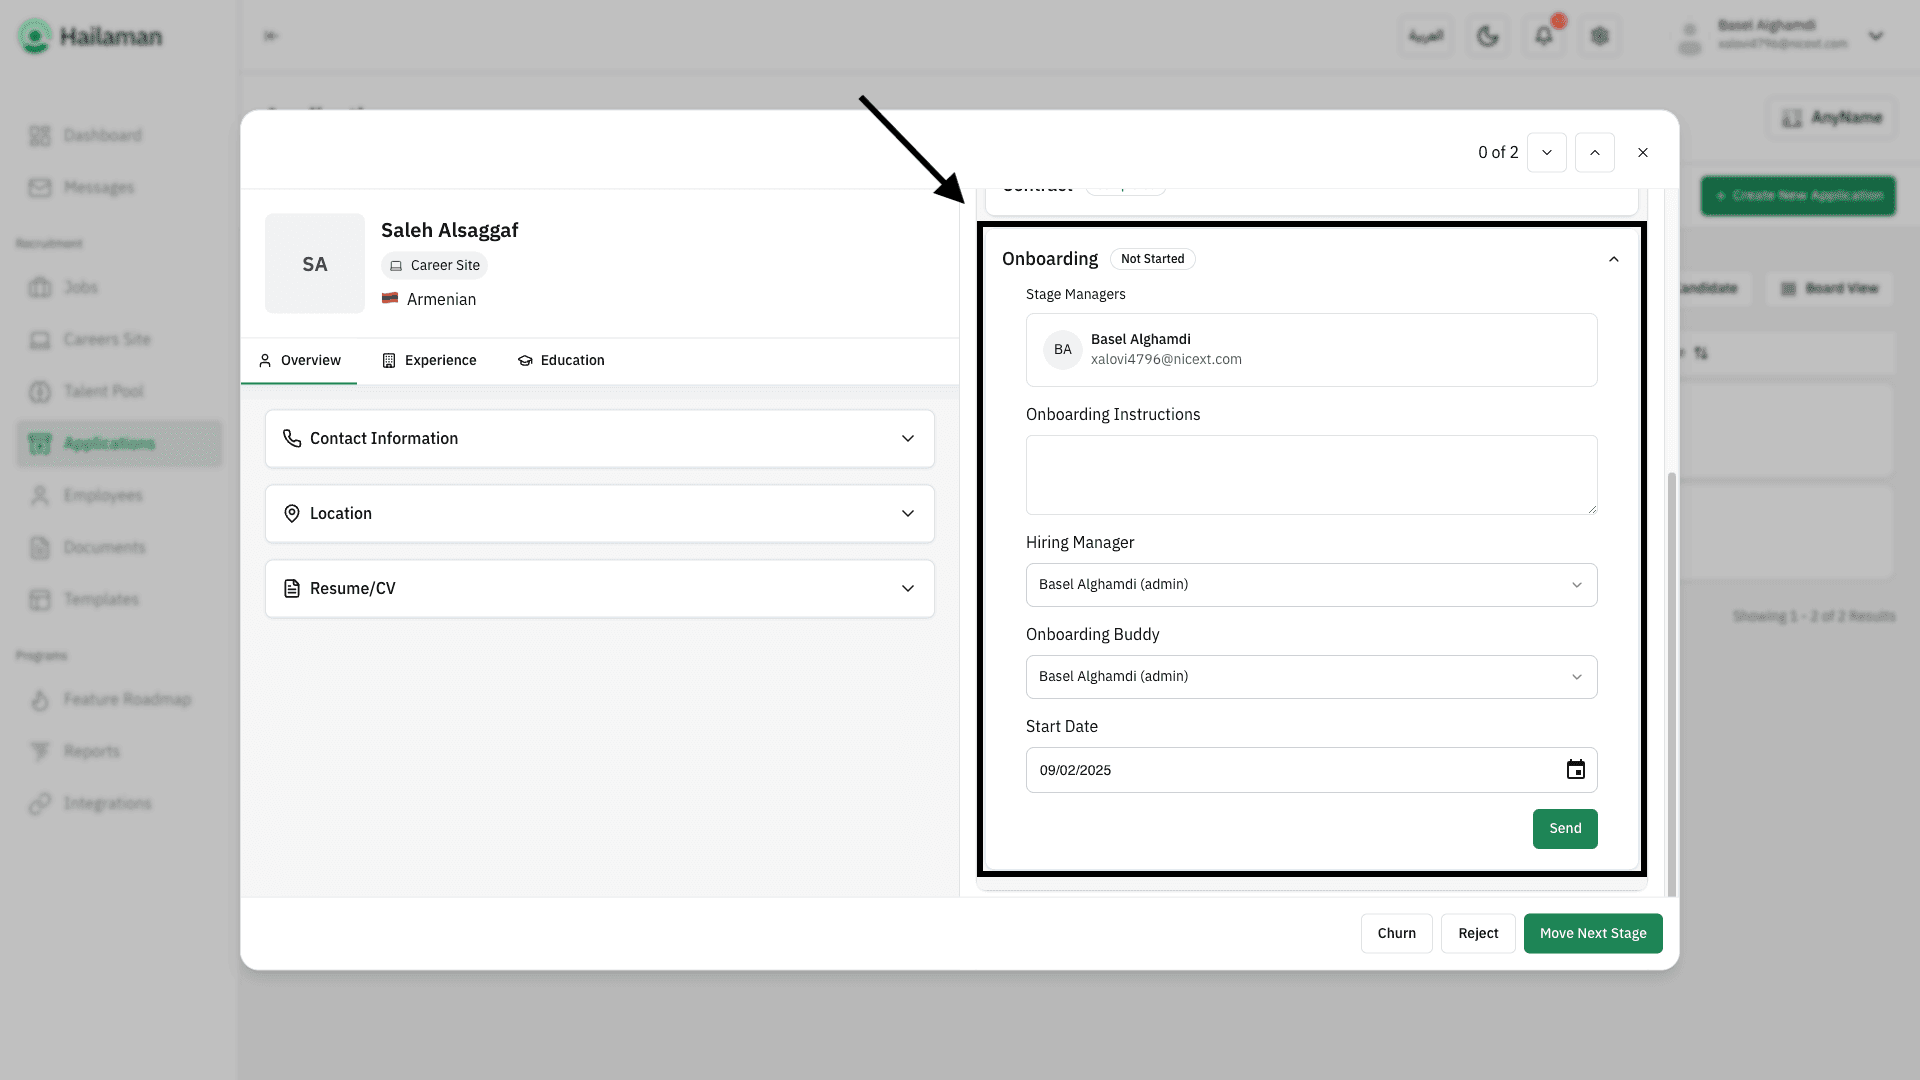Click the Reject button
Screen dimensions: 1920x1080
[1477, 933]
